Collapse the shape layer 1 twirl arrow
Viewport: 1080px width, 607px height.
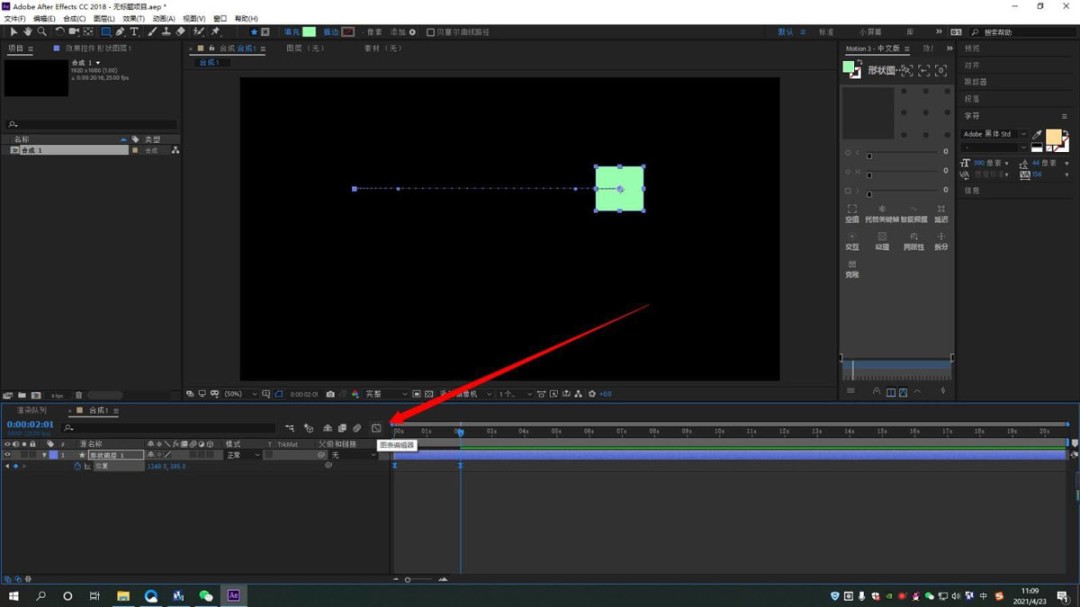pos(44,455)
